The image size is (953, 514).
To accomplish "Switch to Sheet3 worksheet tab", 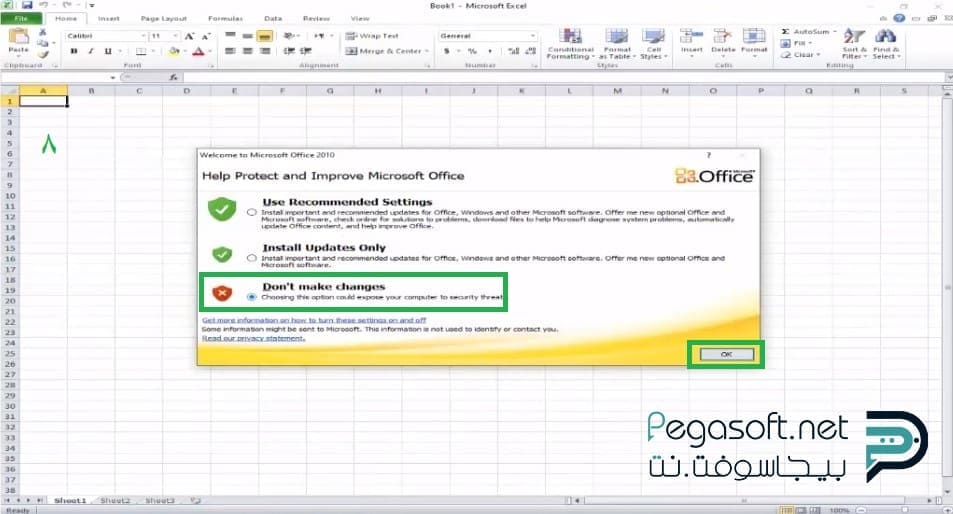I will (x=160, y=501).
